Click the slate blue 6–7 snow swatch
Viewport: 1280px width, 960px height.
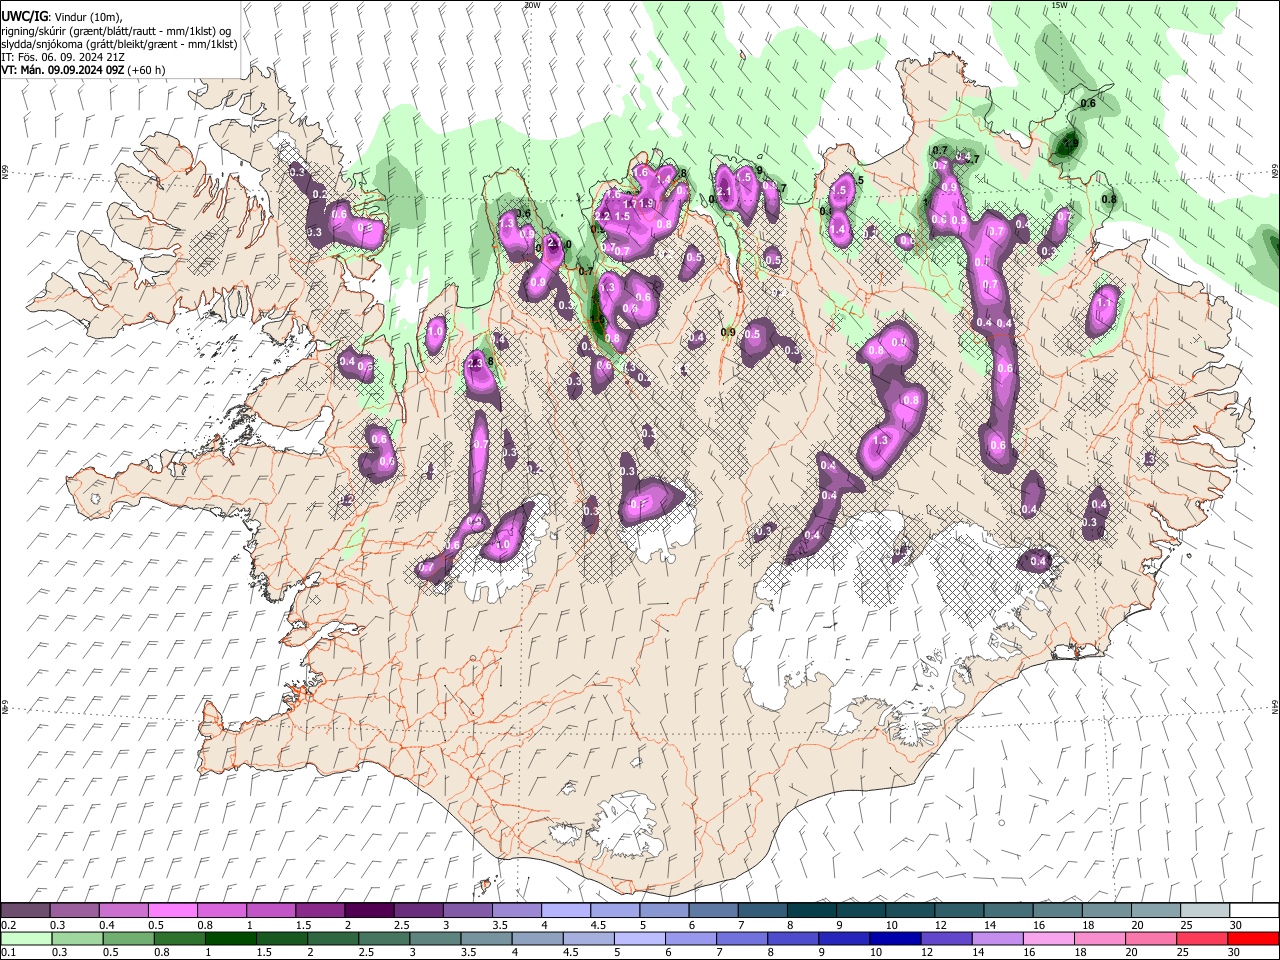pyautogui.click(x=712, y=911)
